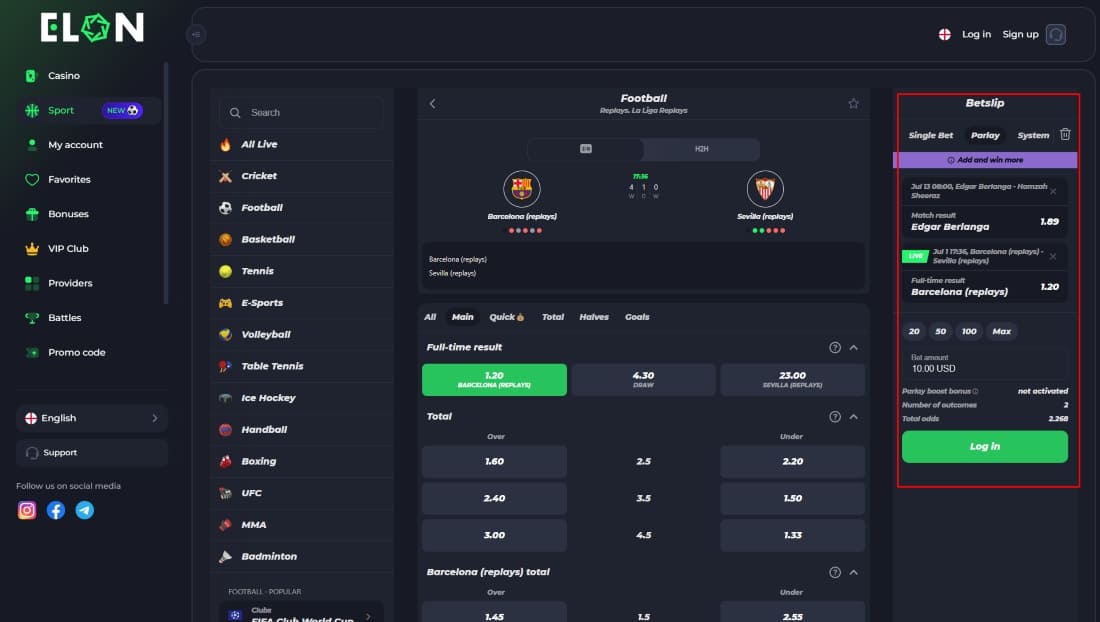Click the Favorites heart icon
1100x622 pixels.
click(x=32, y=180)
